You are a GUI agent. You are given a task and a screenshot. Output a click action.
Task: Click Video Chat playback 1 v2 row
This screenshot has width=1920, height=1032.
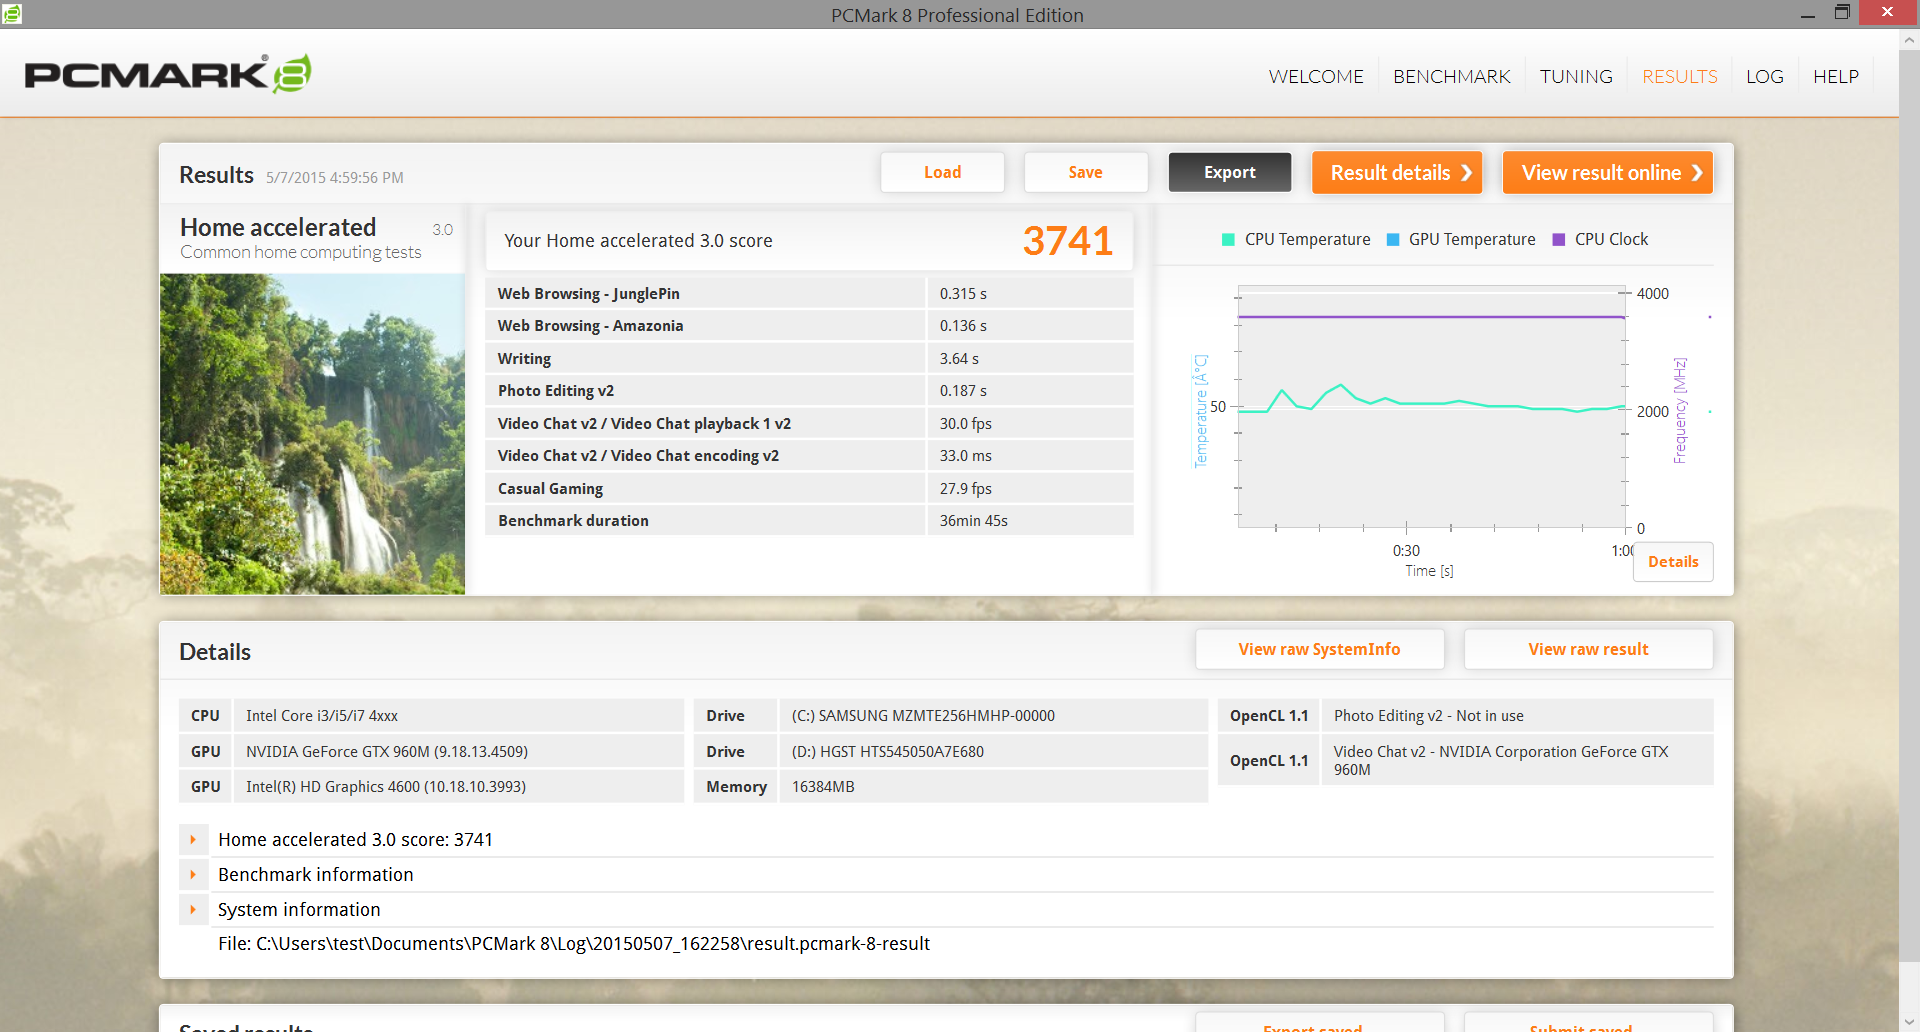tap(809, 423)
